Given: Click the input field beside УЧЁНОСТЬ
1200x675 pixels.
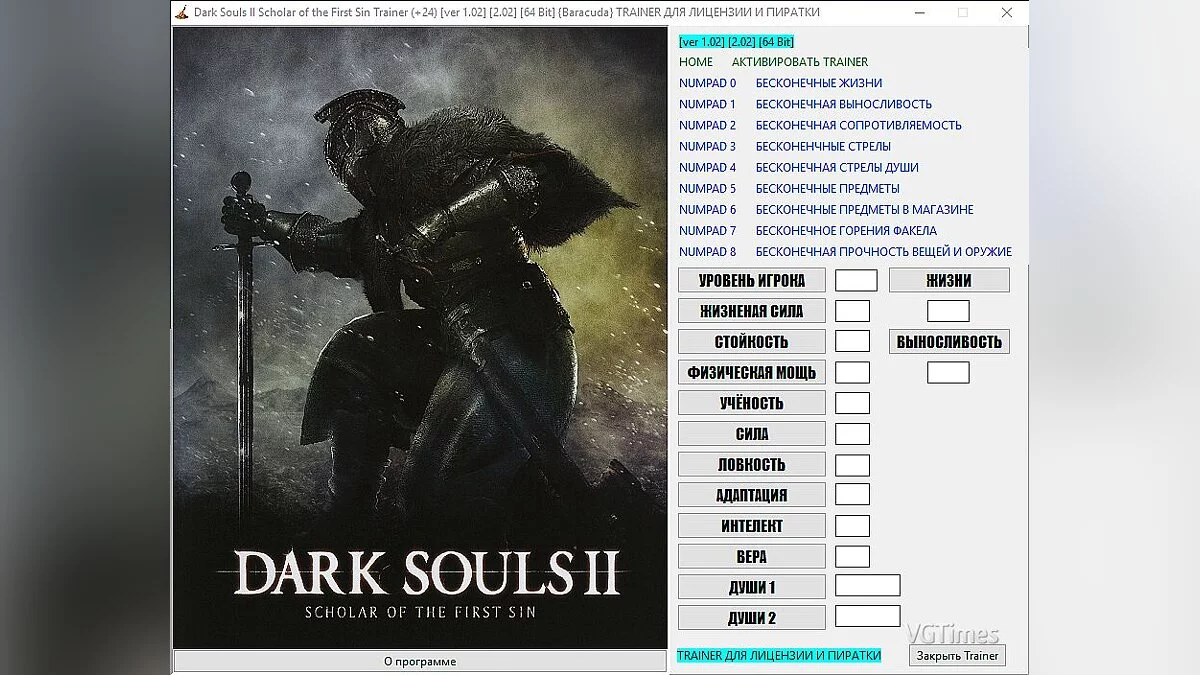Looking at the screenshot, I should (852, 402).
